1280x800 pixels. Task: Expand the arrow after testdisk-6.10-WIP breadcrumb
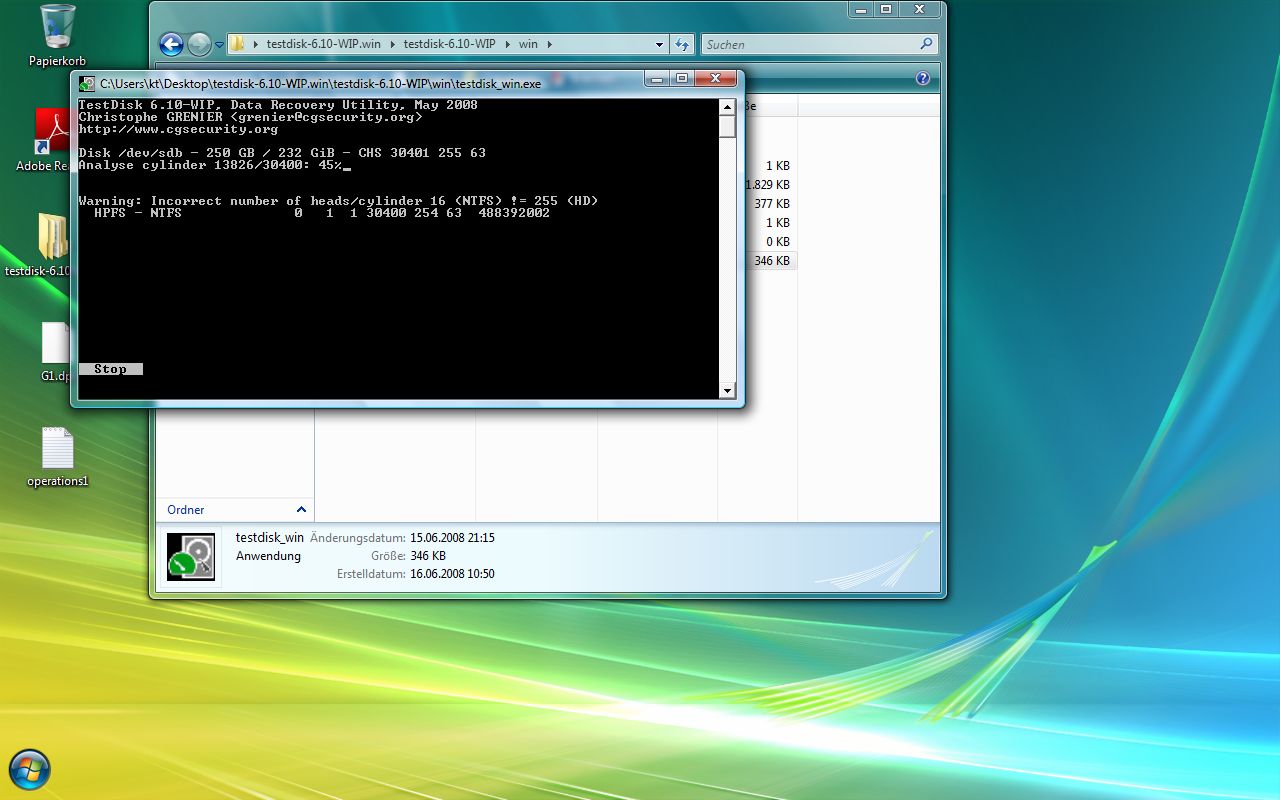click(x=507, y=44)
